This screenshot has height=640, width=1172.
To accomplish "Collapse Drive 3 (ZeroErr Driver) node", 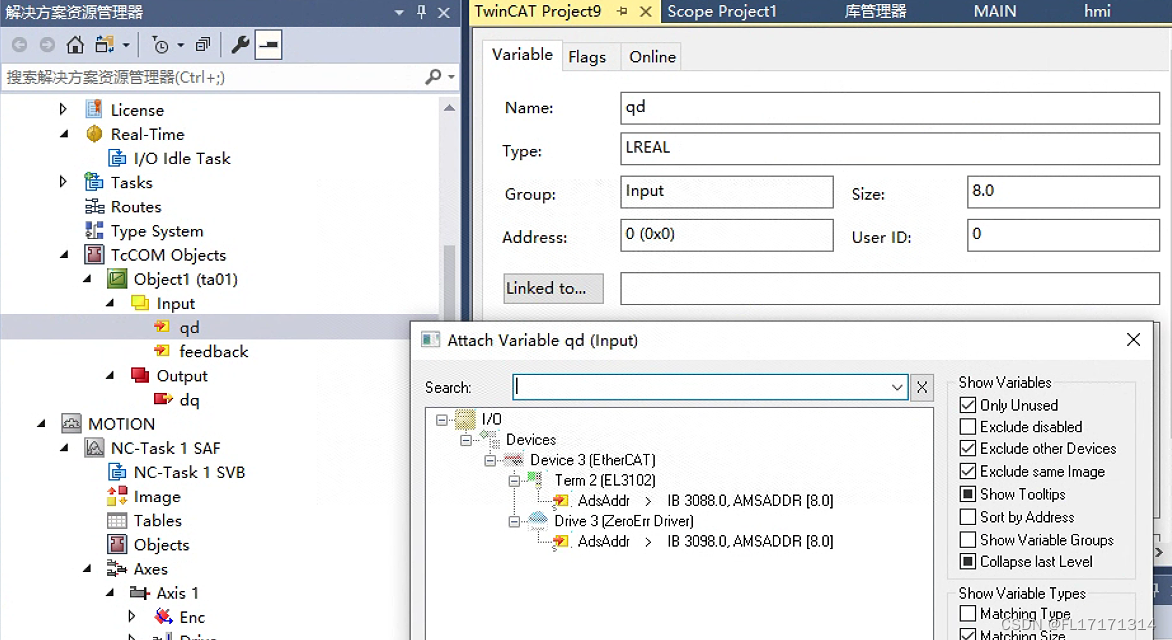I will tap(514, 521).
